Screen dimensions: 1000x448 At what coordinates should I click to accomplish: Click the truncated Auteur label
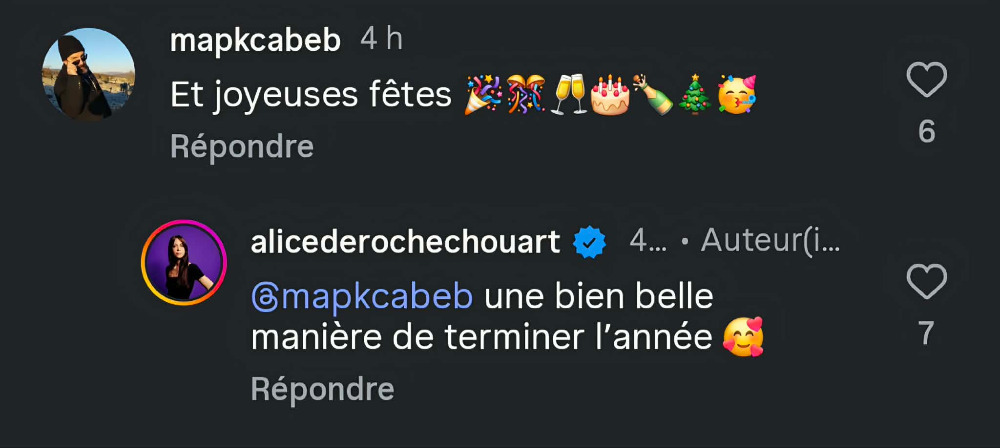[x=771, y=241]
